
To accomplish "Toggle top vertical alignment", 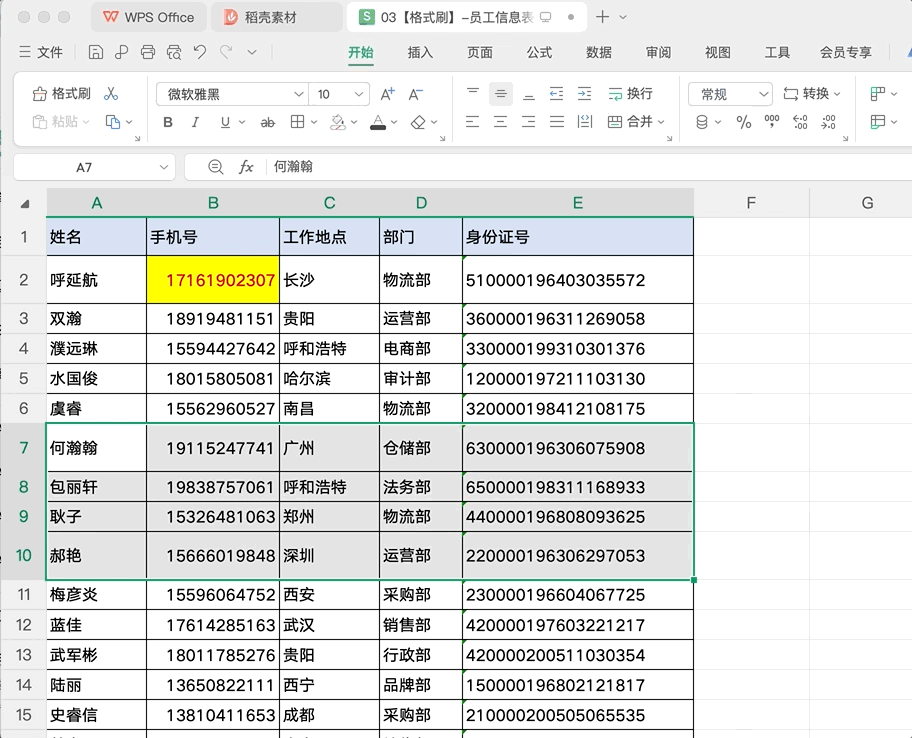I will pos(473,94).
